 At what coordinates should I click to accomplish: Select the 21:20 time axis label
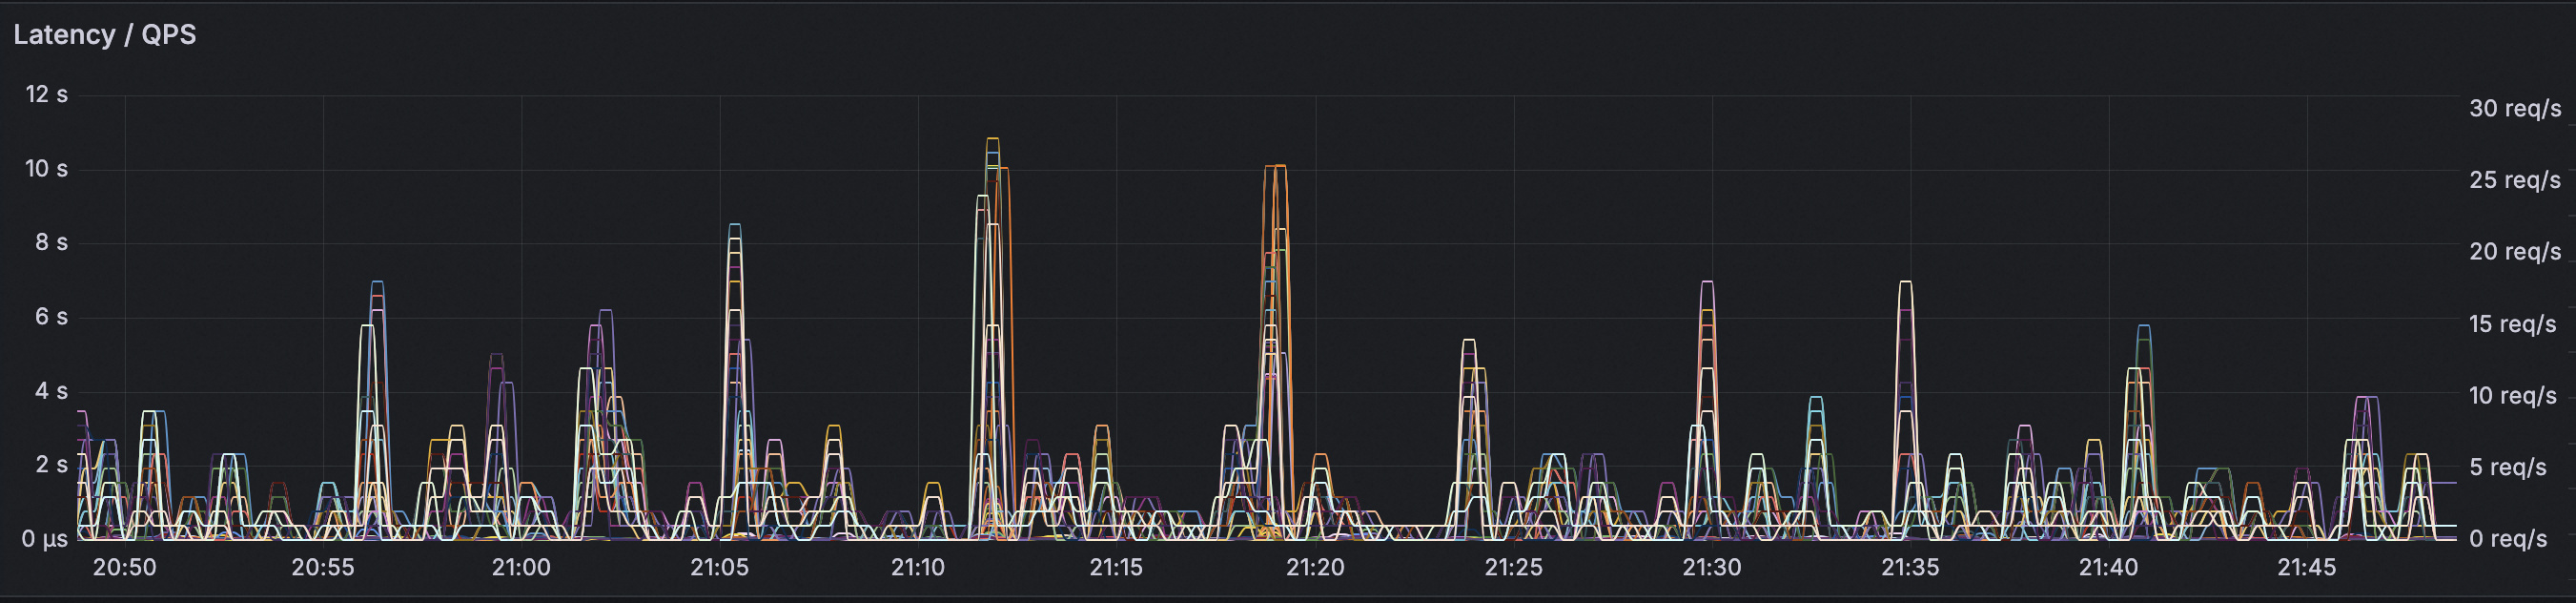1315,567
